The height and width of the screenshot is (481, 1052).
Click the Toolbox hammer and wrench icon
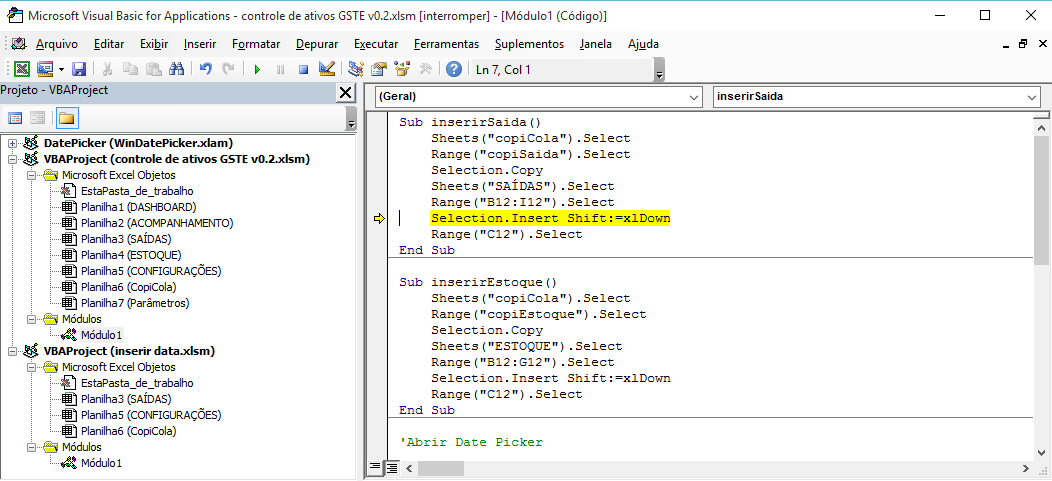click(x=425, y=69)
